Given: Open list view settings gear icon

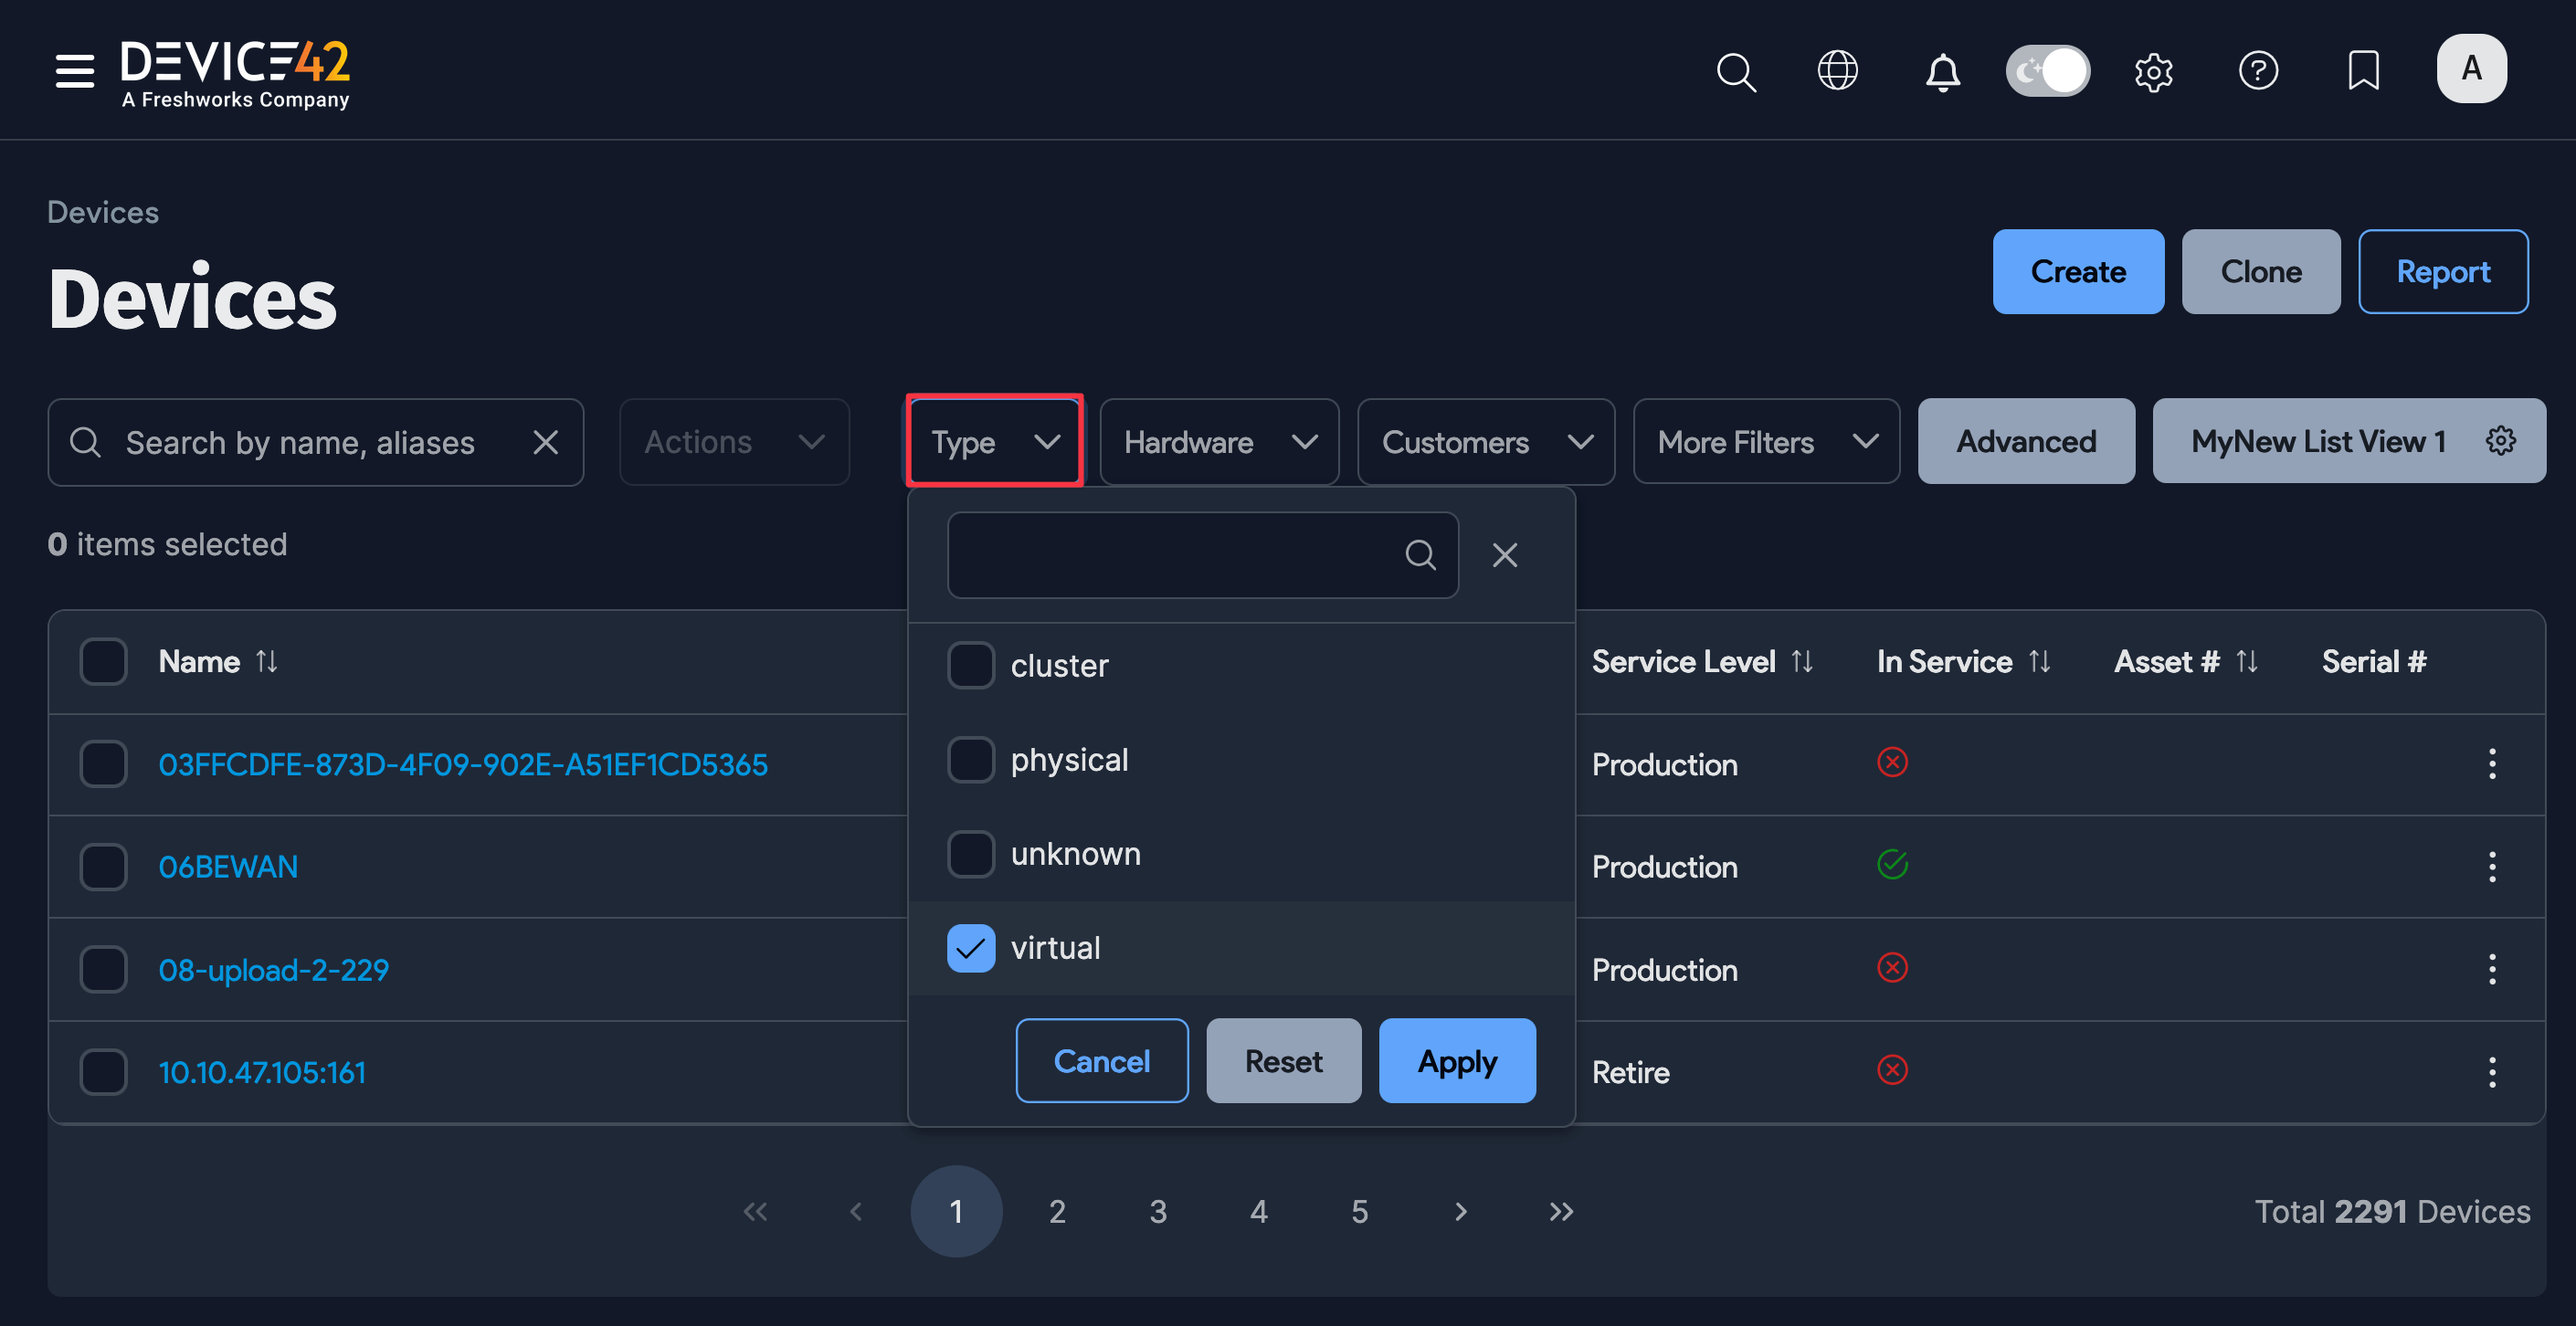Looking at the screenshot, I should coord(2501,441).
